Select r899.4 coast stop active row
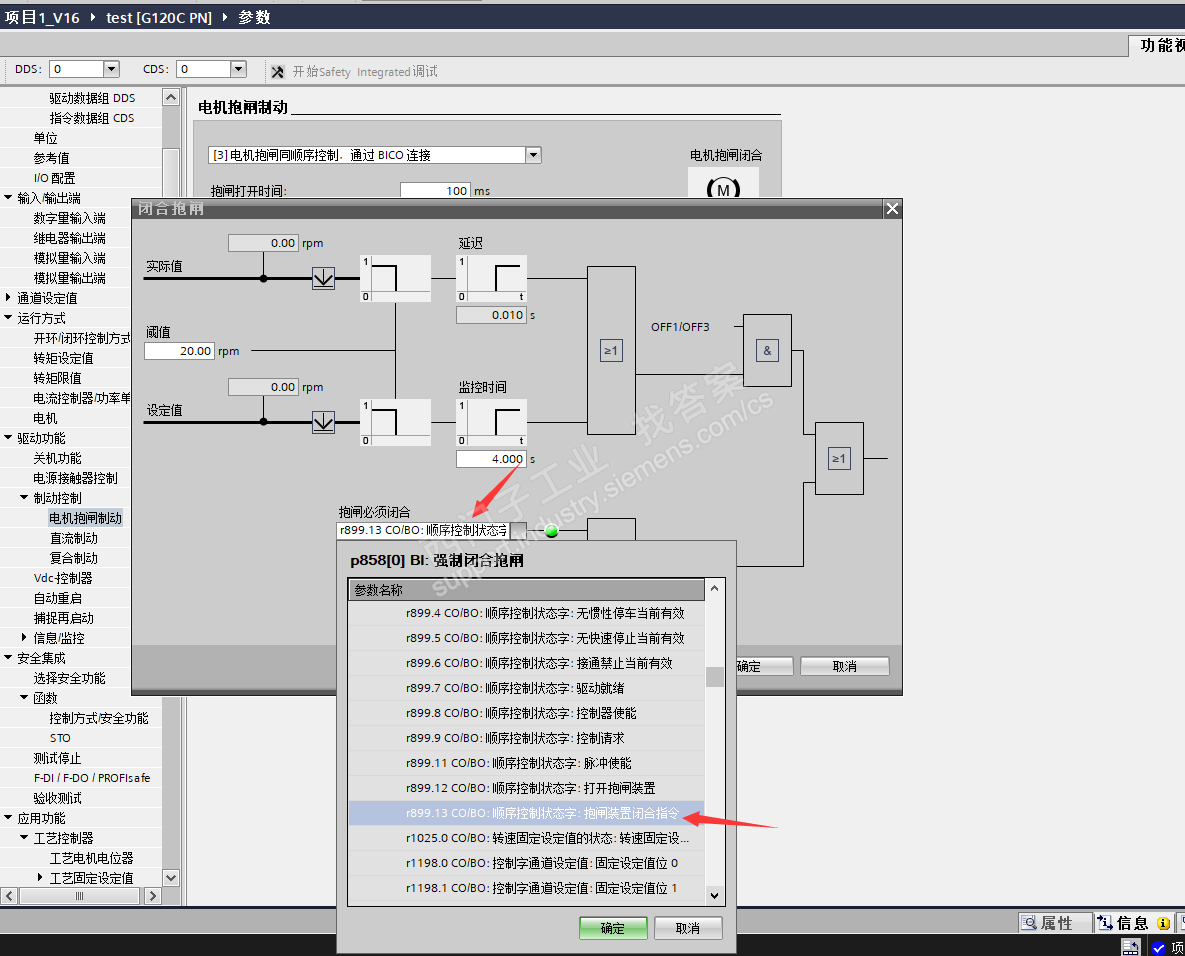The width and height of the screenshot is (1185, 956). 527,614
